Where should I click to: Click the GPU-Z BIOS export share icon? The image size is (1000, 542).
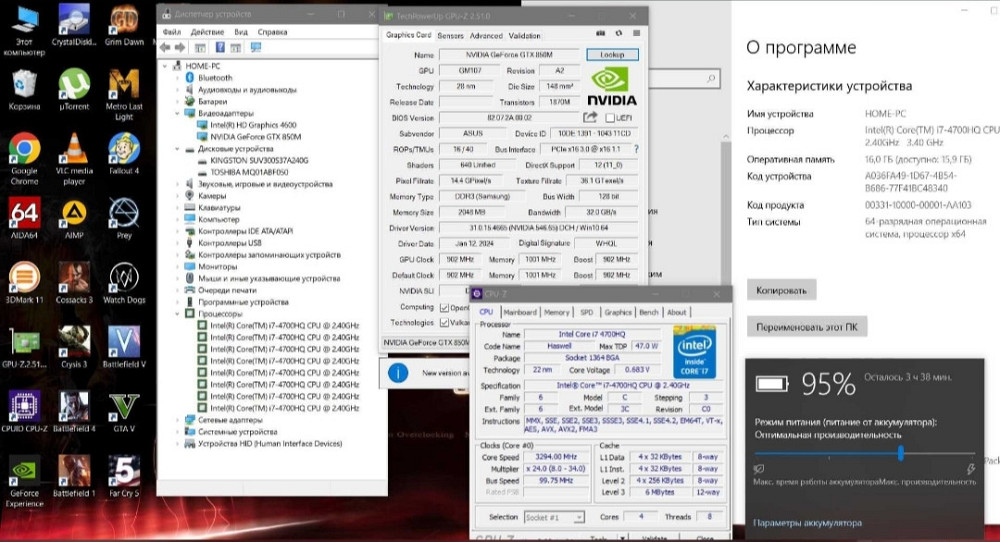591,117
